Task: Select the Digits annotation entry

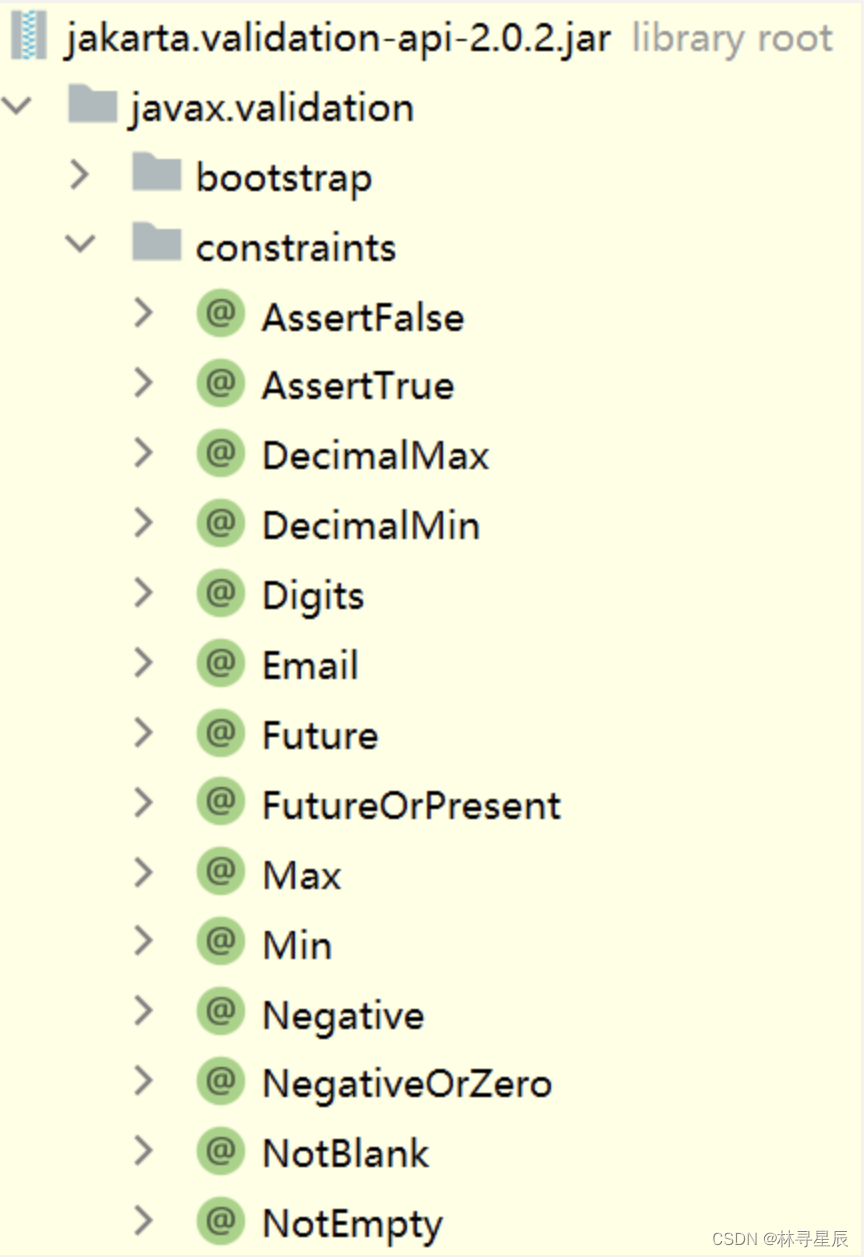Action: [312, 596]
